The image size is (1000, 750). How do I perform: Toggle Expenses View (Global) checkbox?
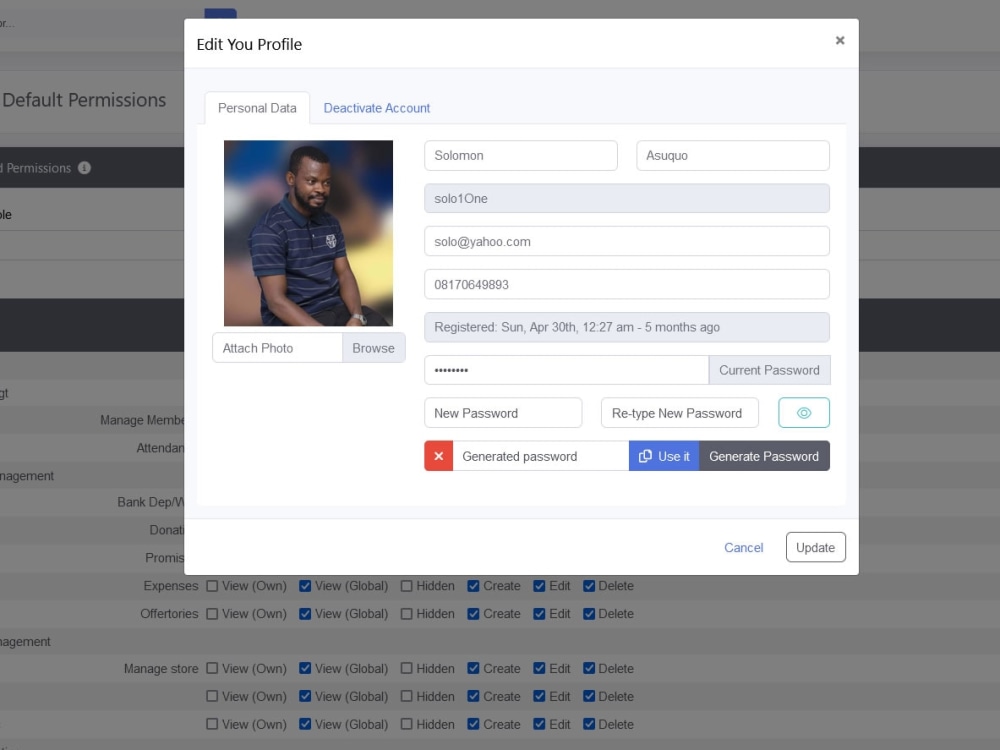point(305,585)
